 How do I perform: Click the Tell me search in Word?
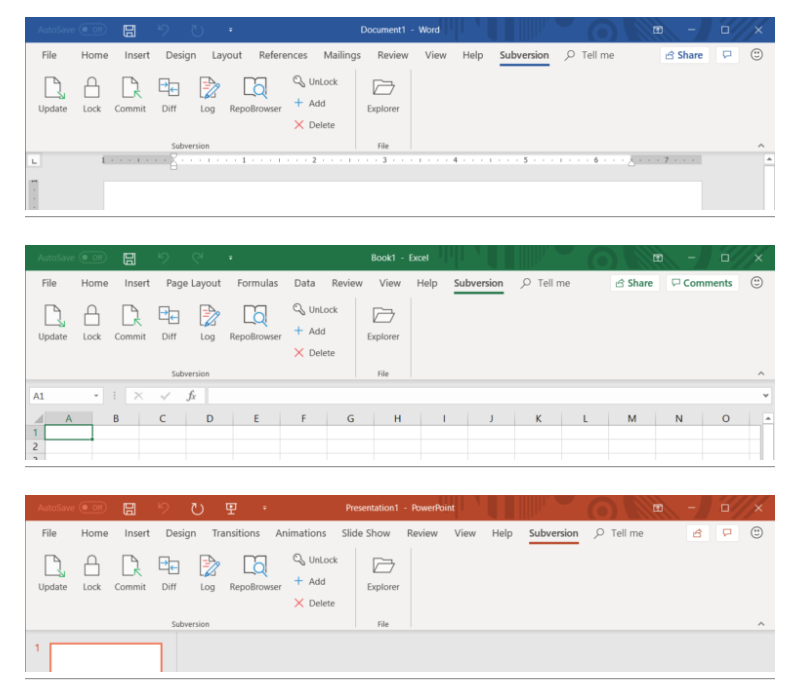589,55
